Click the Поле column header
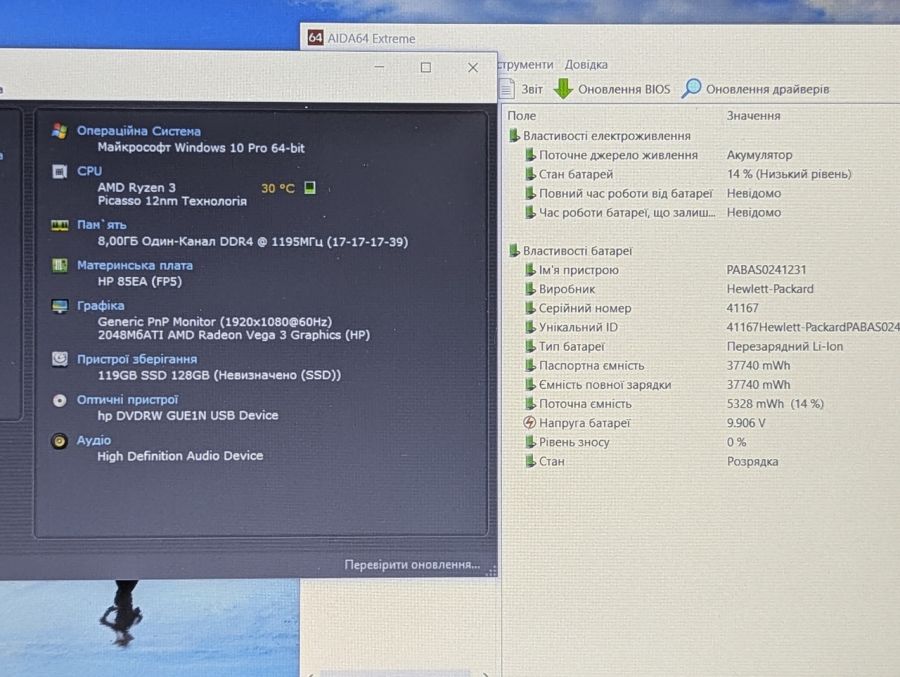 pyautogui.click(x=522, y=115)
